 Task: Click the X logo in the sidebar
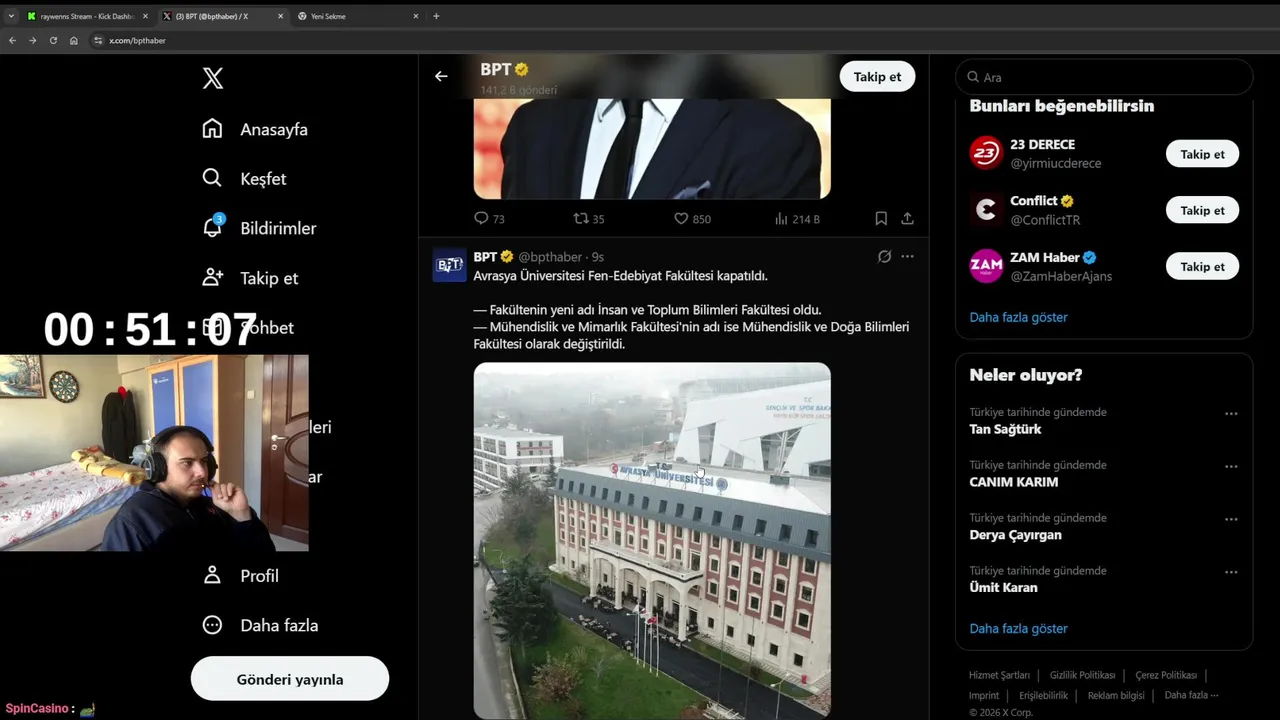(x=213, y=79)
